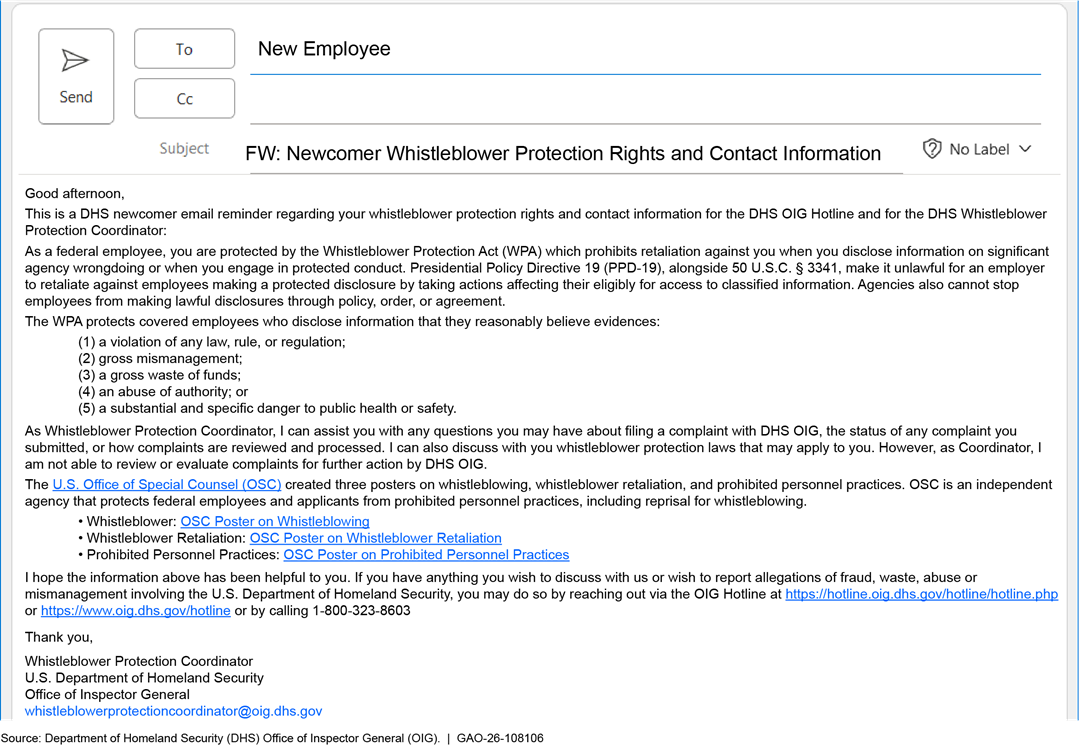Click the Send paper airplane icon
This screenshot has height=746, width=1080.
click(75, 61)
